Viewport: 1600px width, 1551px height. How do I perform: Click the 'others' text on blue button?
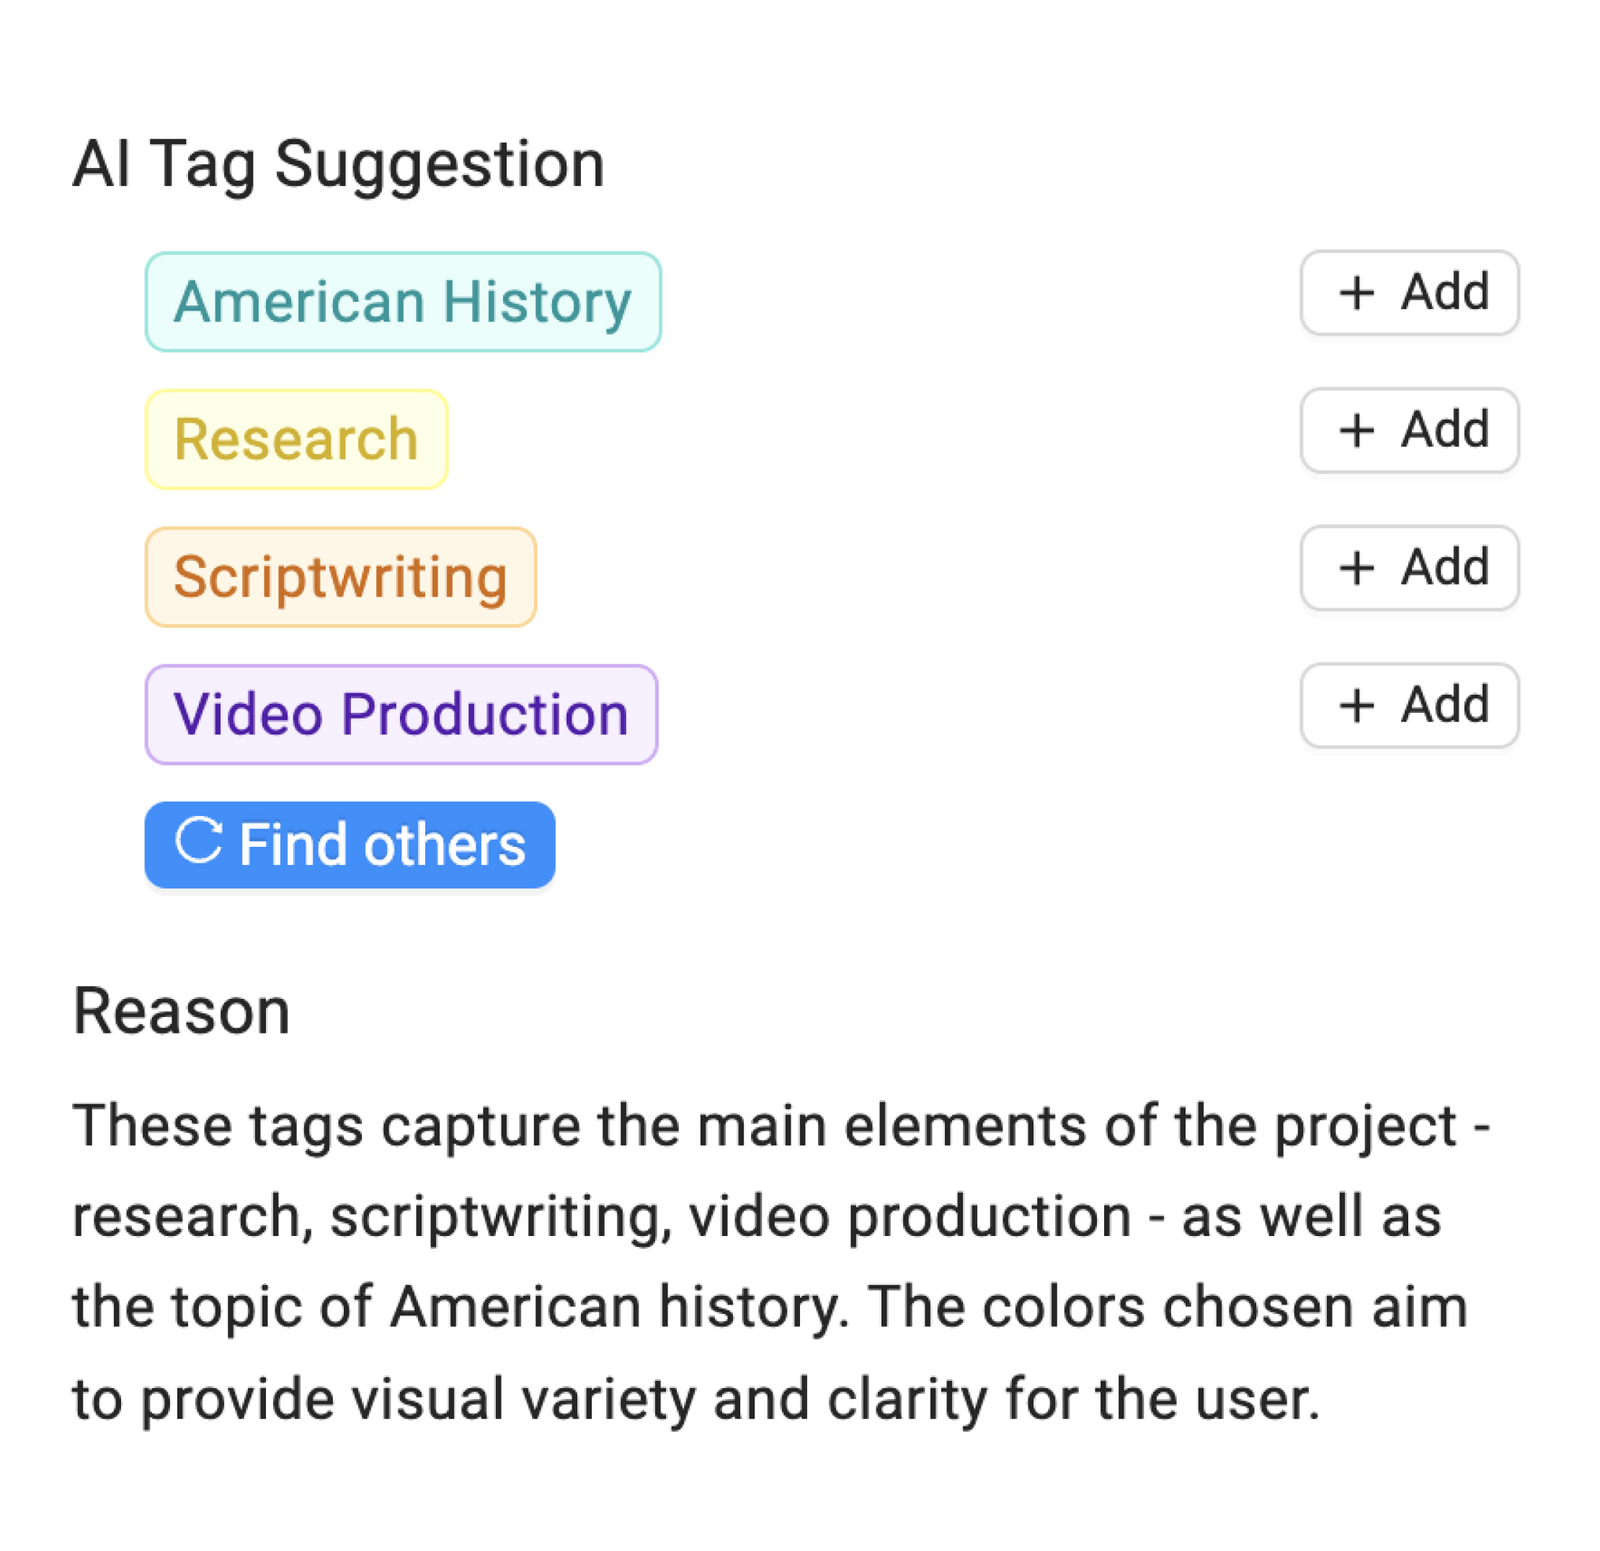444,845
